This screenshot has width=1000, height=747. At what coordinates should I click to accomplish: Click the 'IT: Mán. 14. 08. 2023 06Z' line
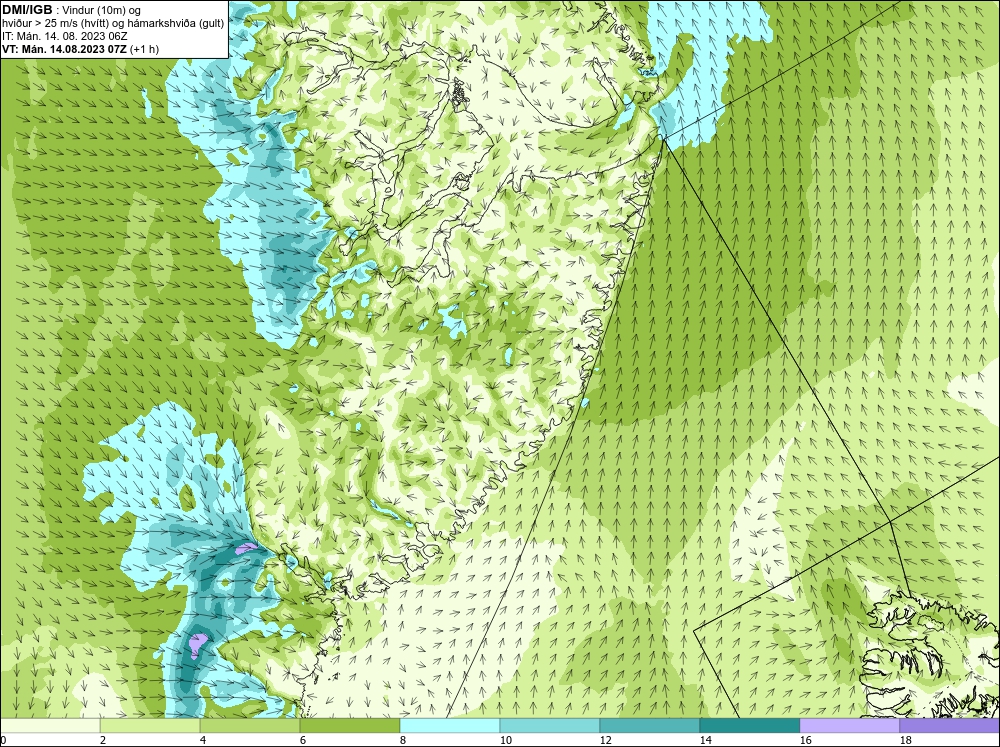64,36
